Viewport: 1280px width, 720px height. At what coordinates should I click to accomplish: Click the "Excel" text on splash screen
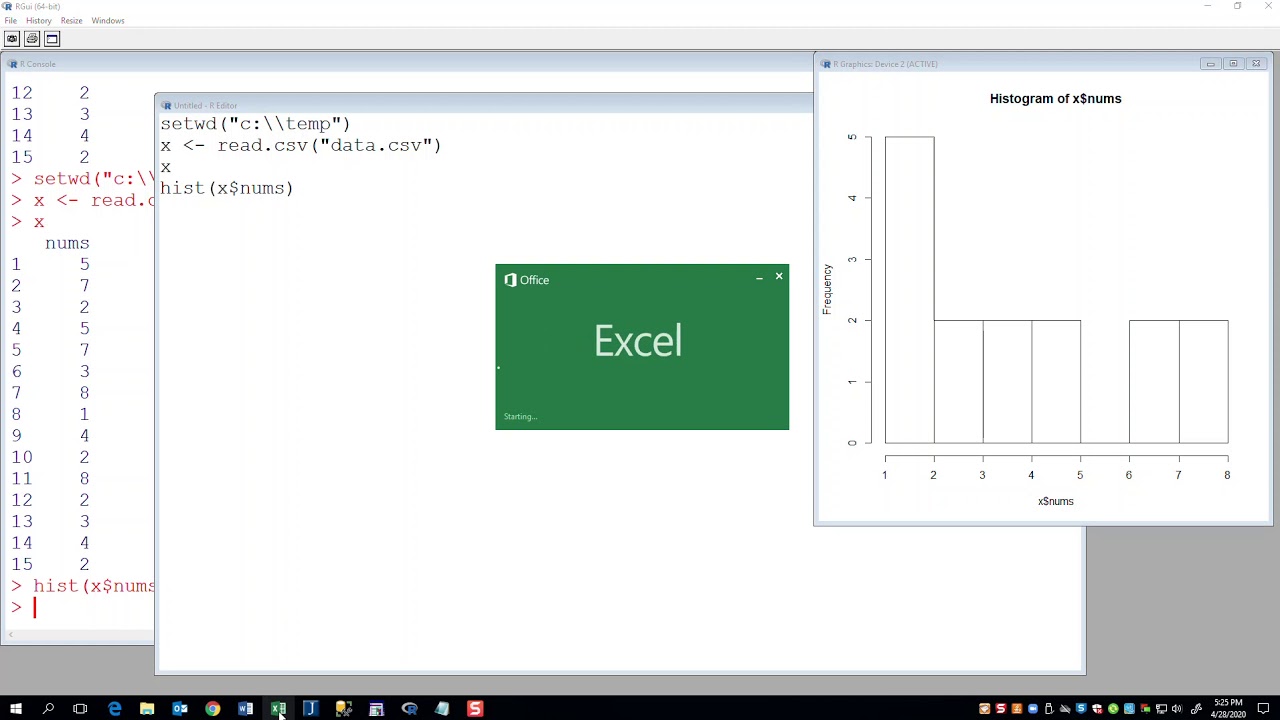pos(638,342)
